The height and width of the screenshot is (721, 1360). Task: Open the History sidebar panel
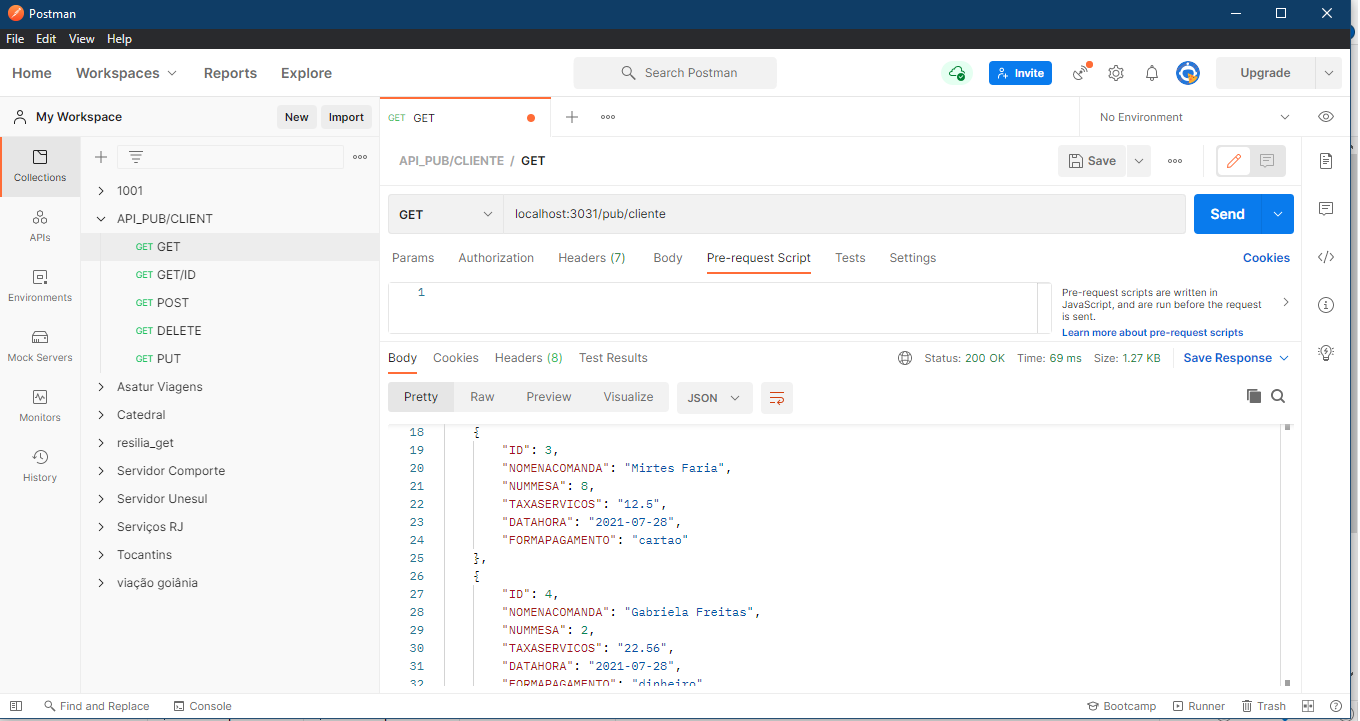tap(40, 467)
